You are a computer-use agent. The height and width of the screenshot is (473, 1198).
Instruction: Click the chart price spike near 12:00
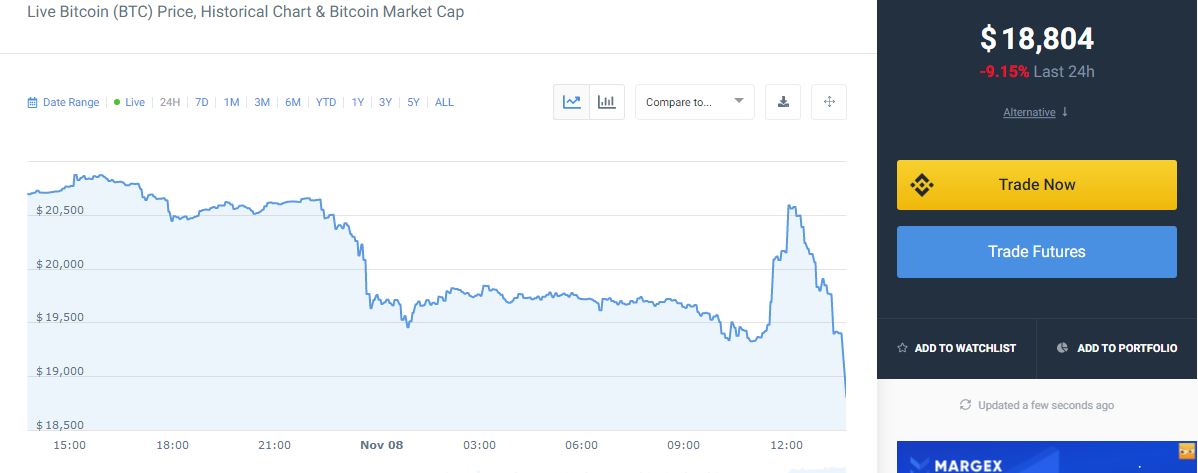point(791,208)
